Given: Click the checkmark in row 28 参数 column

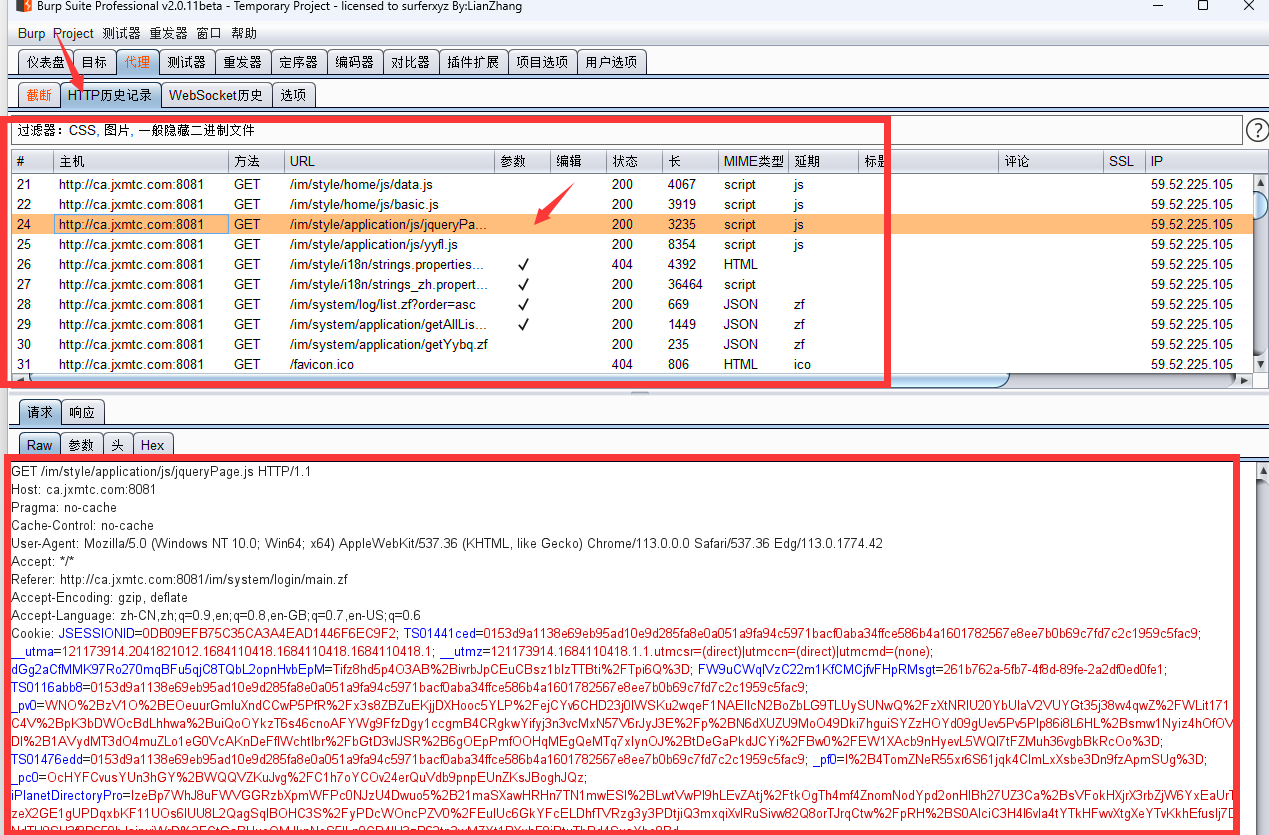Looking at the screenshot, I should click(x=522, y=305).
